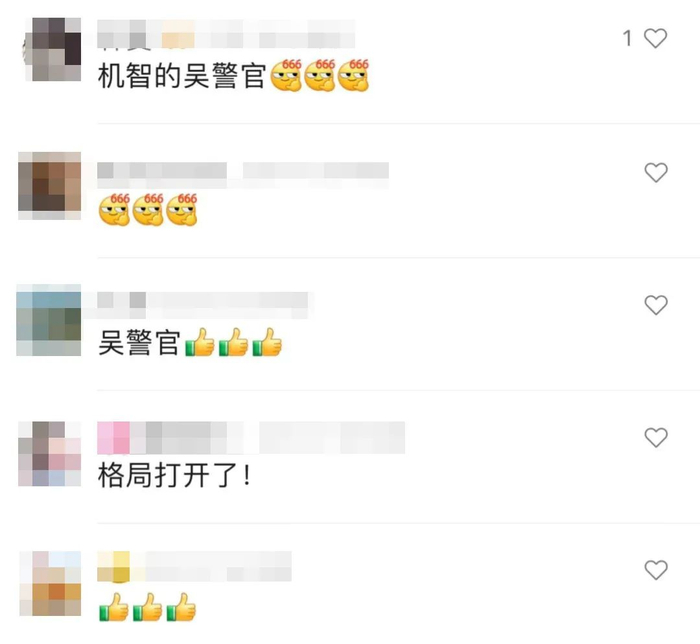The width and height of the screenshot is (700, 644).
Task: Like the 666-emoji-only comment
Action: (x=656, y=172)
